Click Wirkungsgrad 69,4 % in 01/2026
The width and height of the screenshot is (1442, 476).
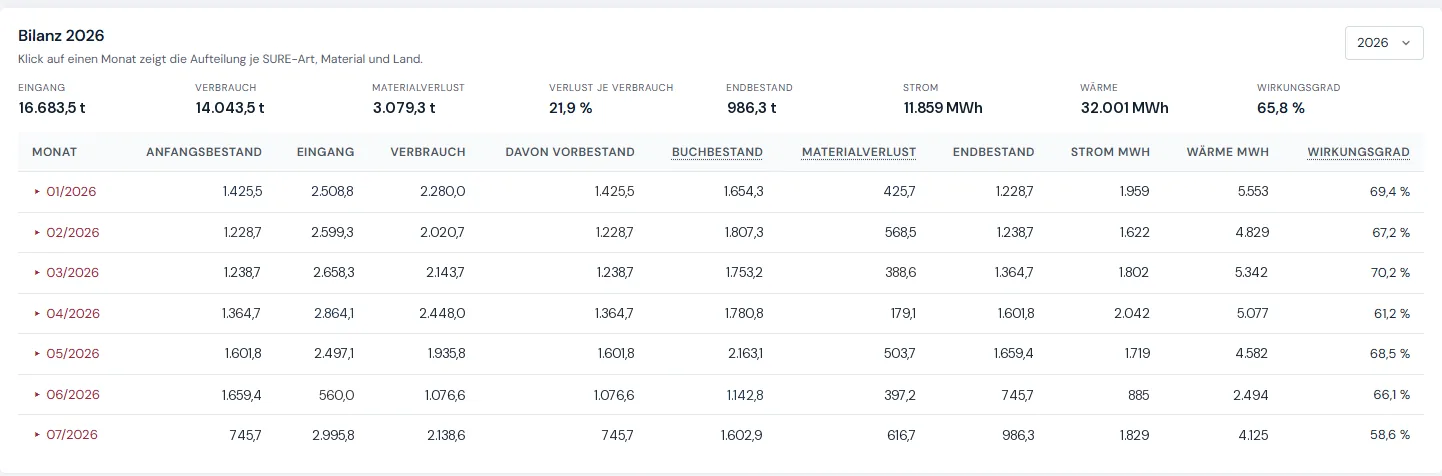click(1390, 192)
